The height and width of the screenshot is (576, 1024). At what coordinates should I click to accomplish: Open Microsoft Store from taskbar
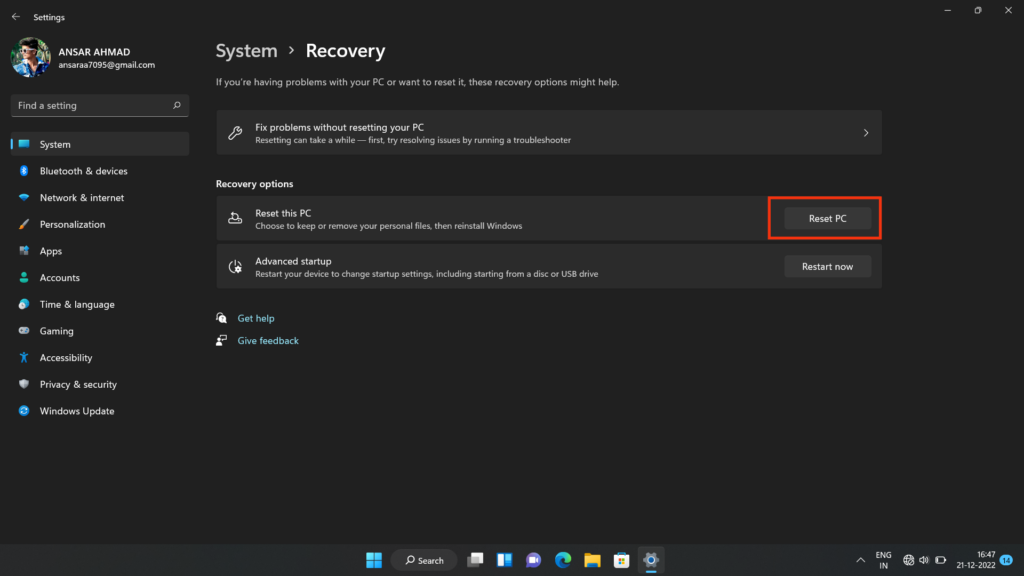pos(622,560)
